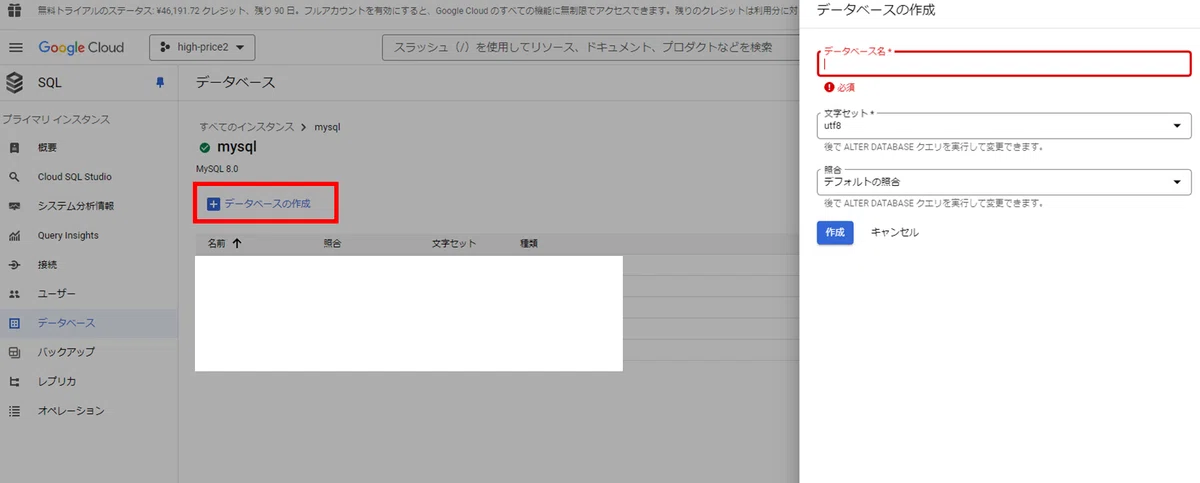The image size is (1200, 483).
Task: Click the plus icon for database creation
Action: click(x=213, y=204)
